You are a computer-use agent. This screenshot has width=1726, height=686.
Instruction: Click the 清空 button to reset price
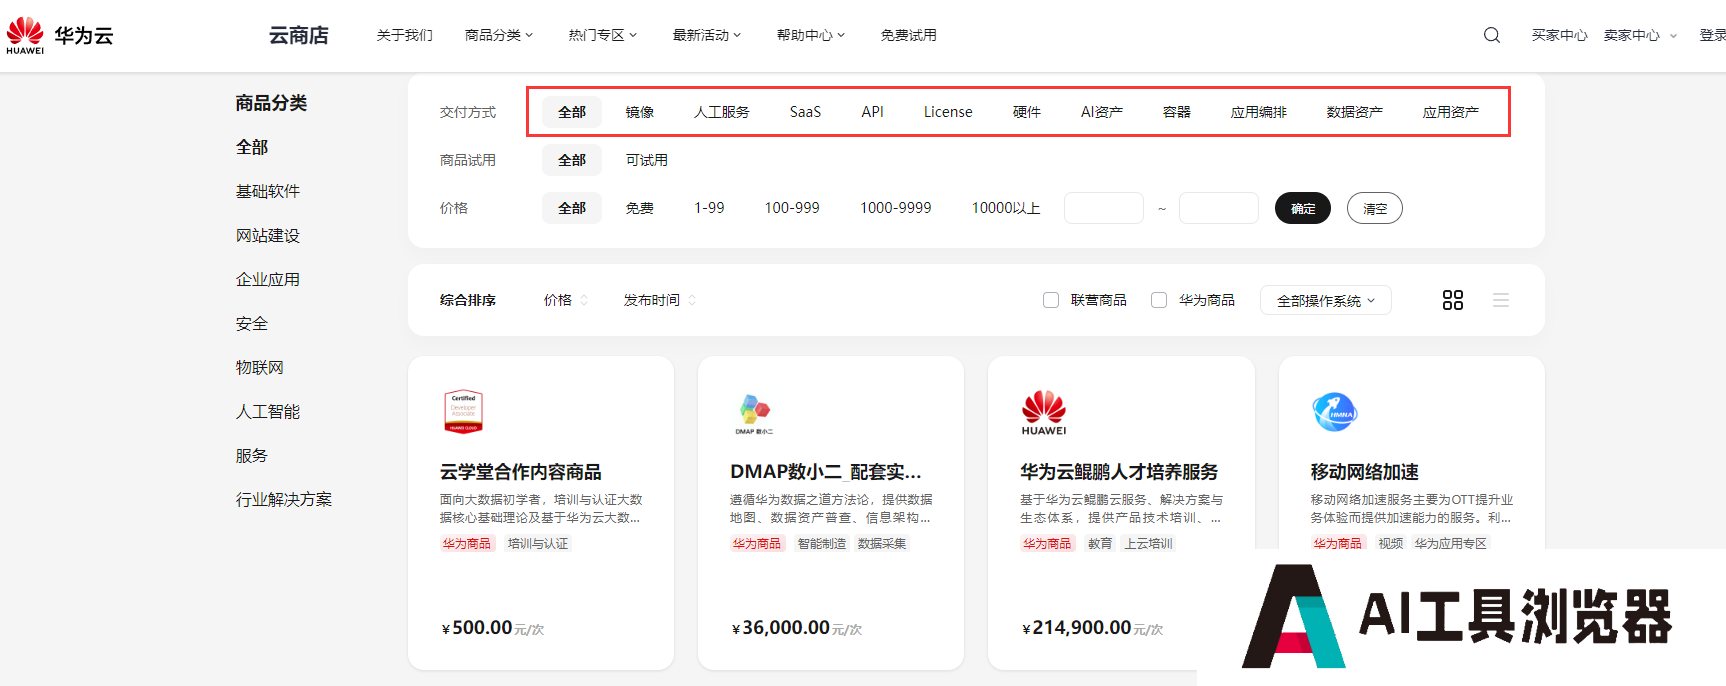click(x=1374, y=208)
